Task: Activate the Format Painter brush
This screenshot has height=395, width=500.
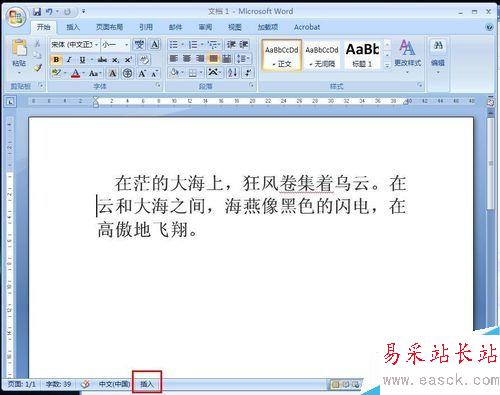Action: (37, 68)
